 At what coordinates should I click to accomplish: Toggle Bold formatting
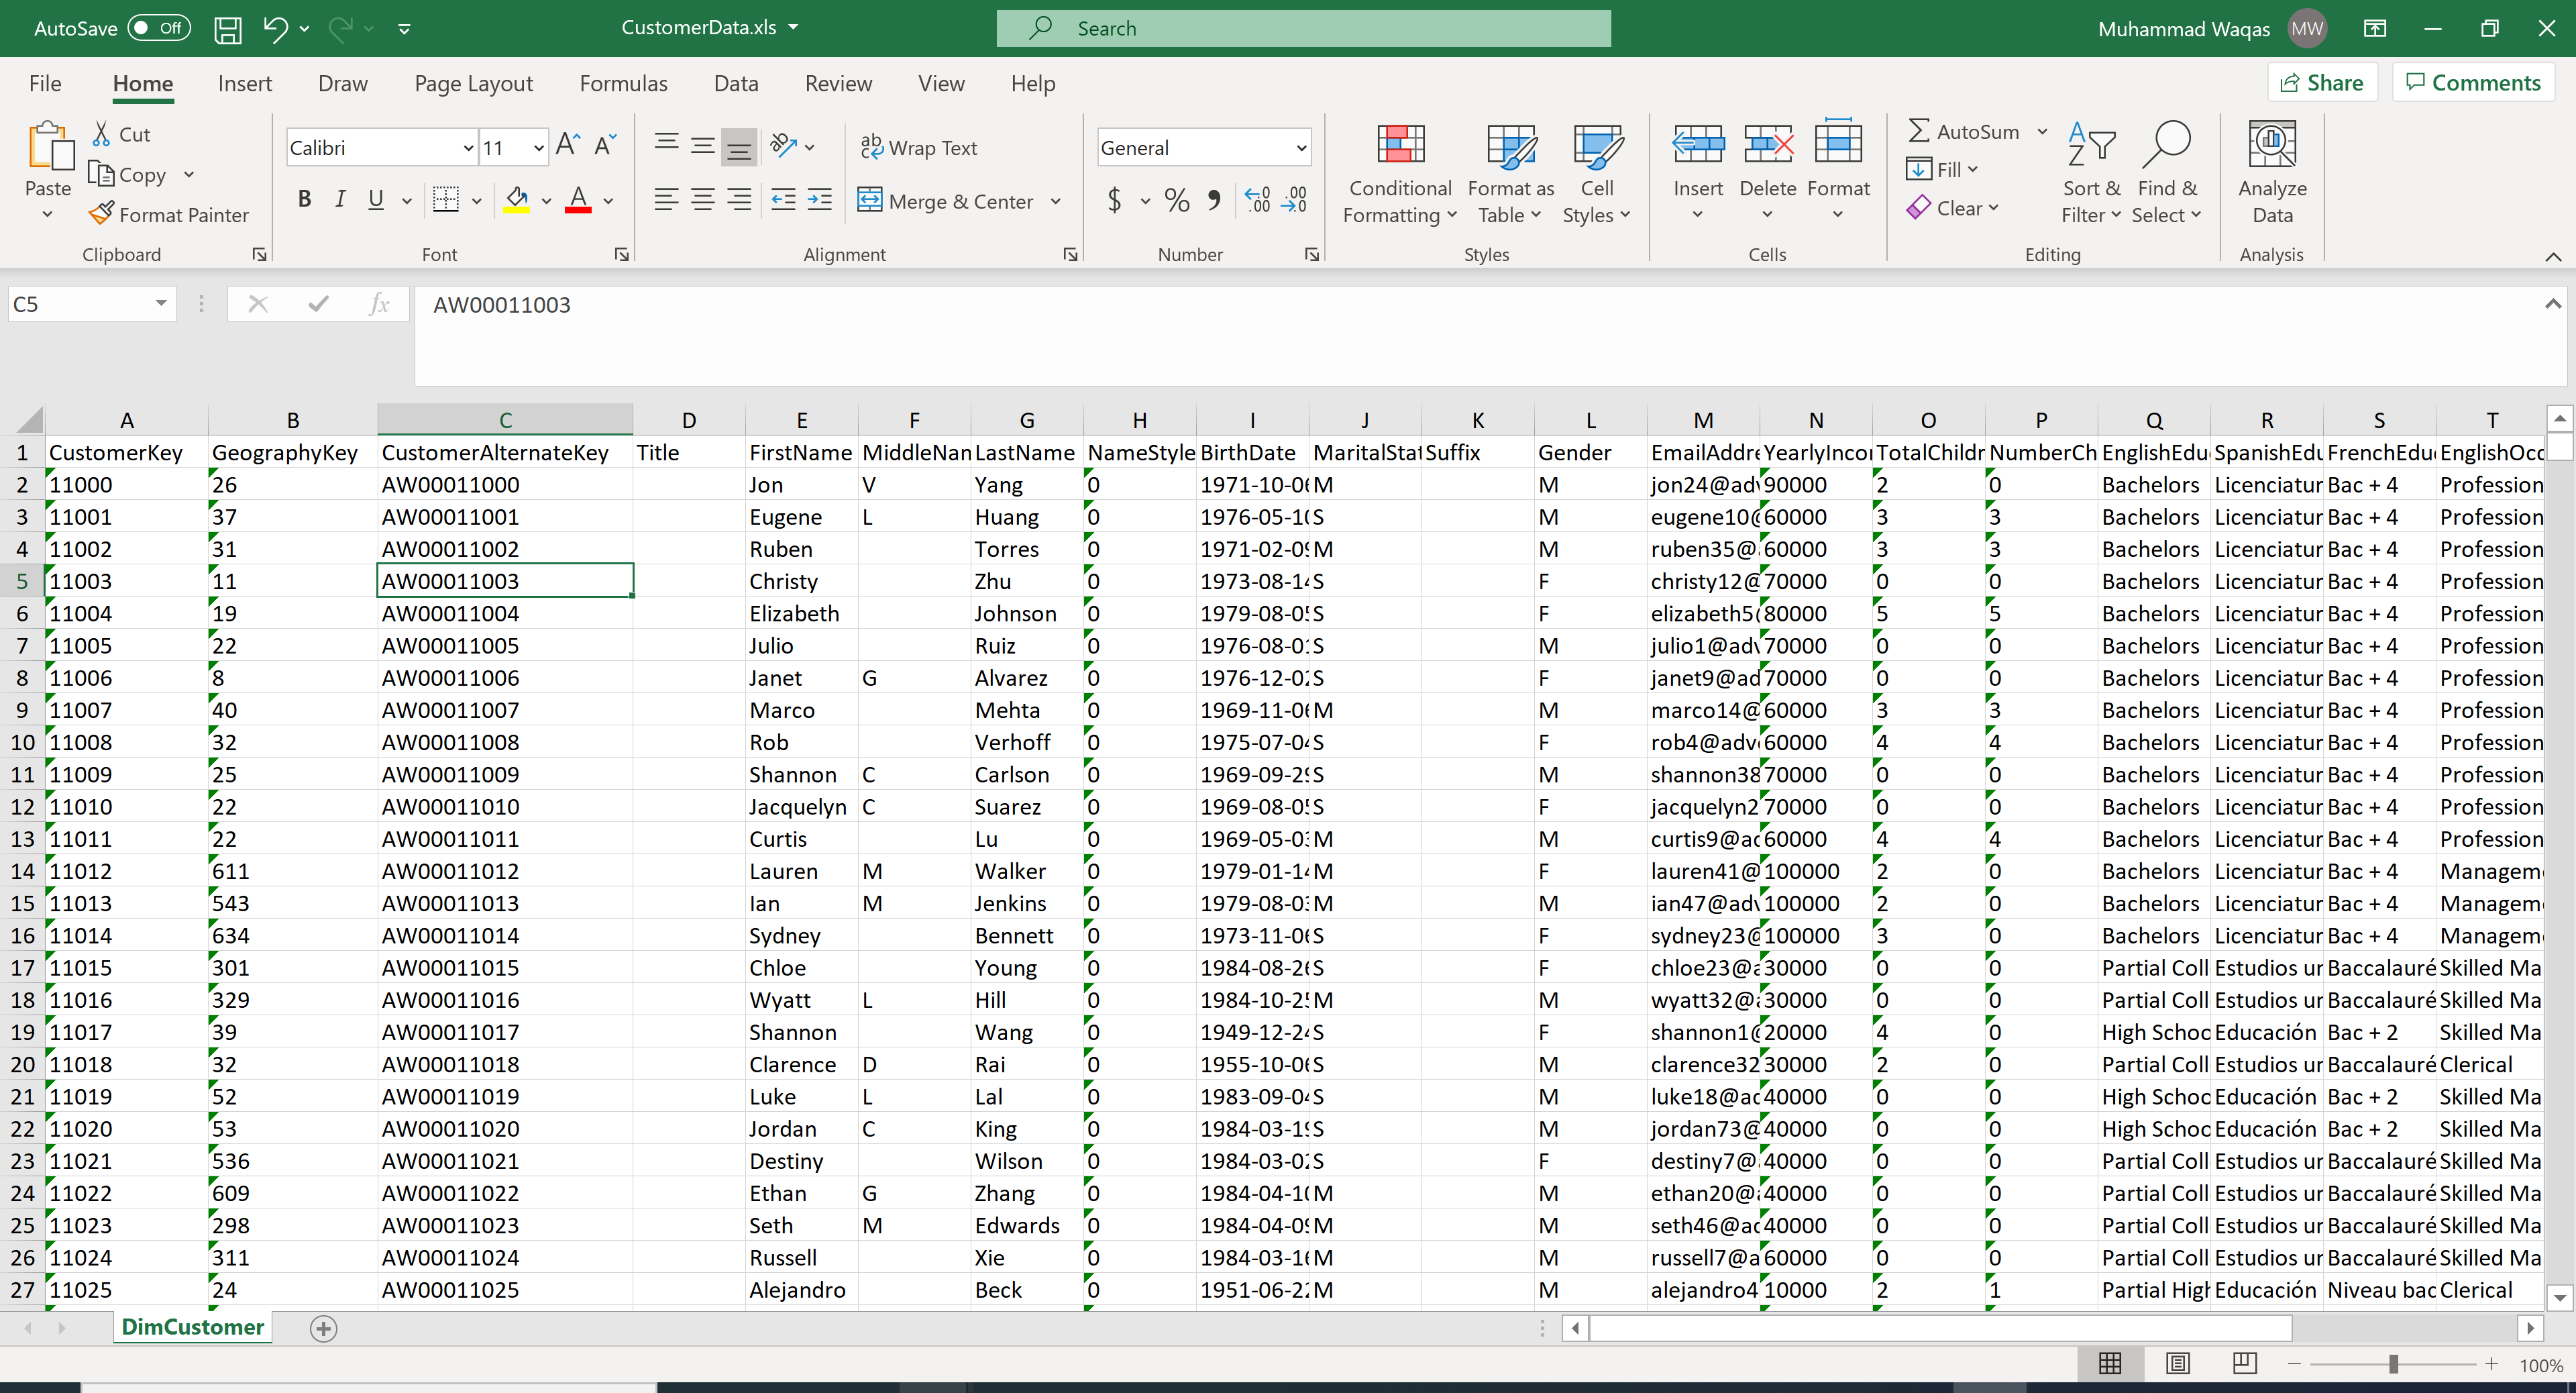304,200
